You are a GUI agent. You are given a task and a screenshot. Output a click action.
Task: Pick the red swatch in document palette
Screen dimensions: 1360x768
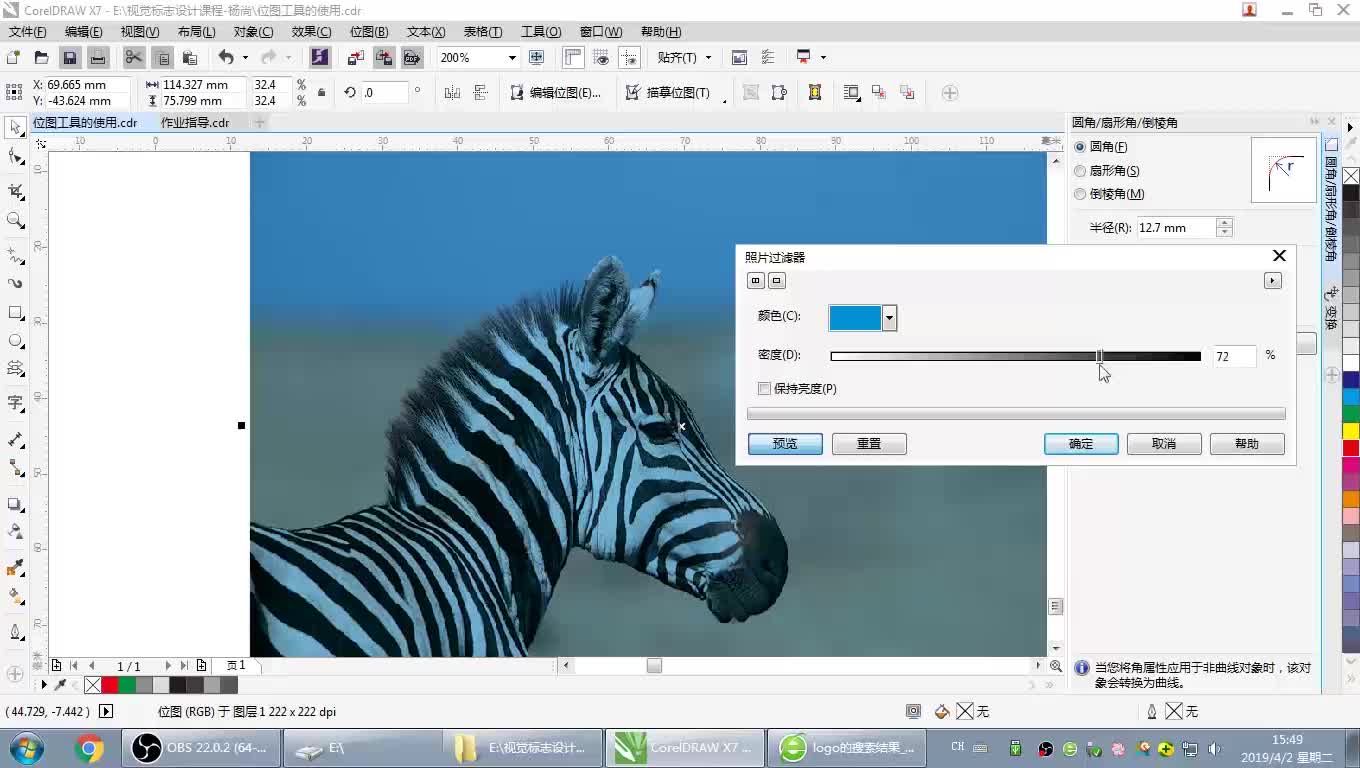coord(110,685)
